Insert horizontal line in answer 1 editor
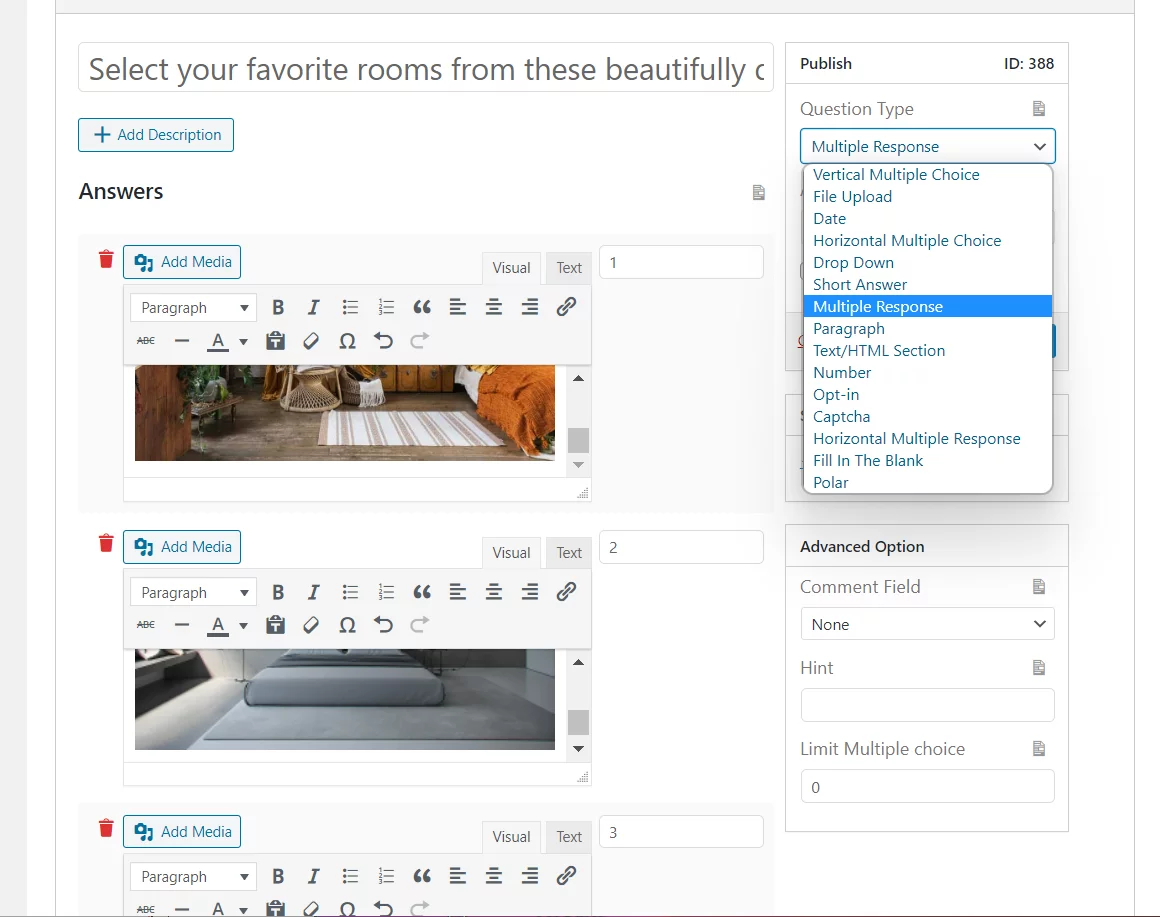 [x=182, y=341]
